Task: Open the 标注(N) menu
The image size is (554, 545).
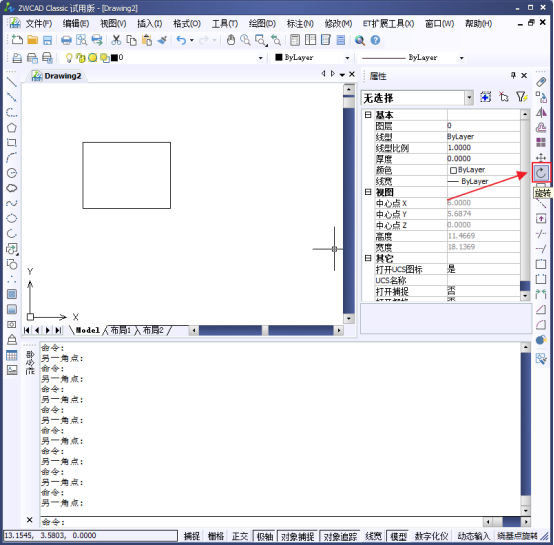Action: [x=300, y=24]
